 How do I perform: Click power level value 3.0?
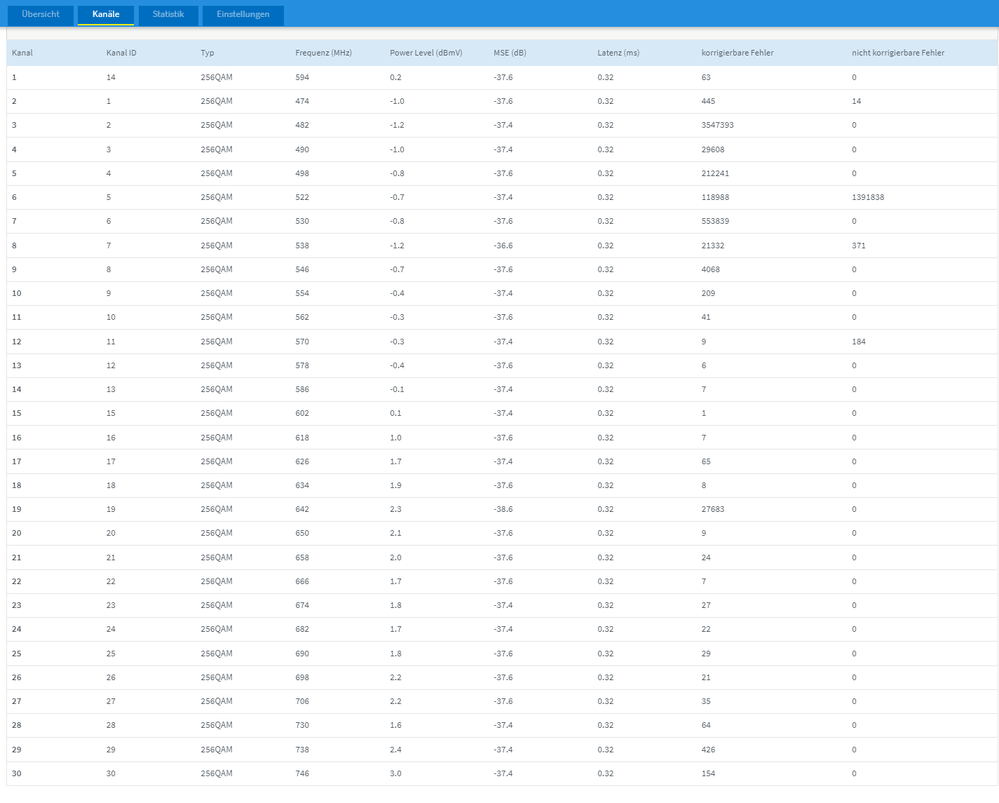click(x=396, y=774)
